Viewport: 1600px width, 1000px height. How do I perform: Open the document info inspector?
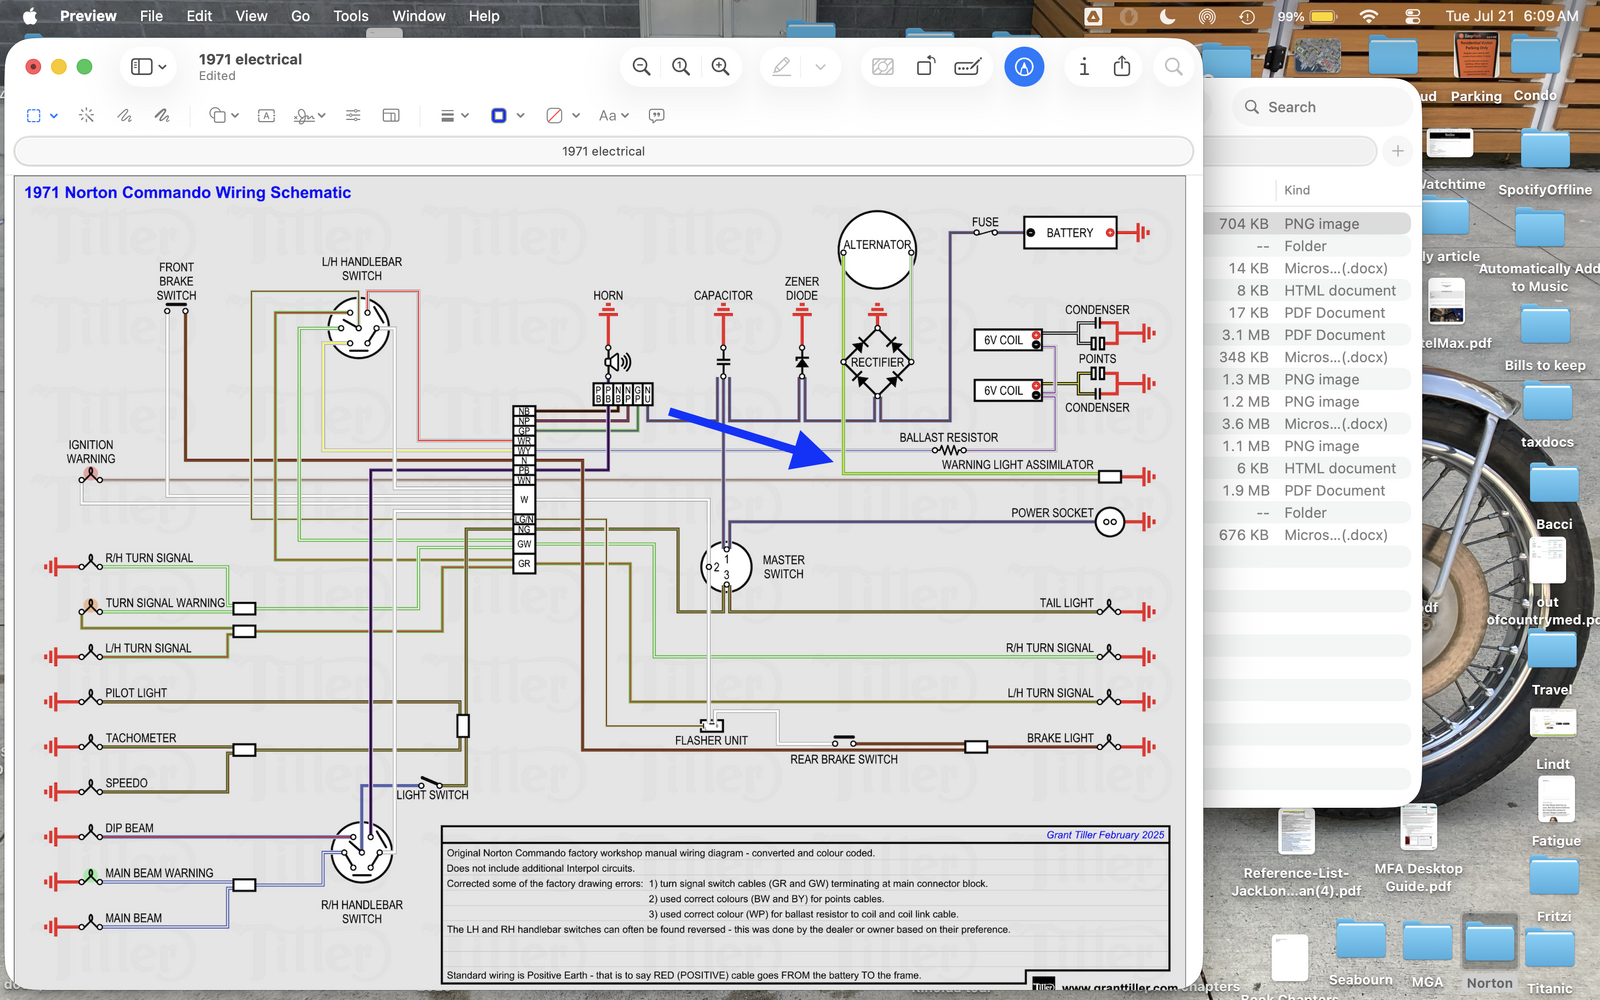[1084, 67]
